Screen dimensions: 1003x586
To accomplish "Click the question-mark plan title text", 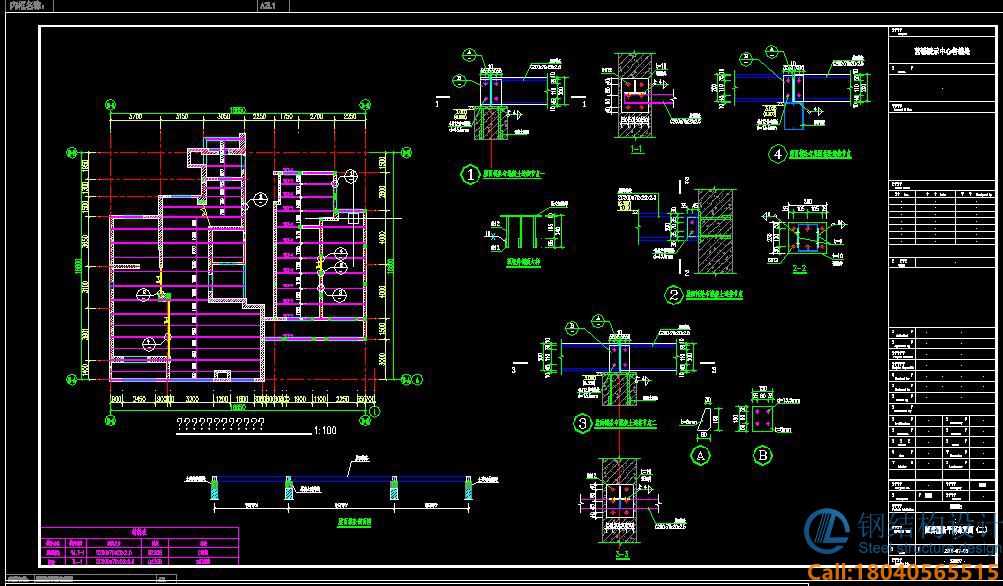I will click(x=220, y=425).
